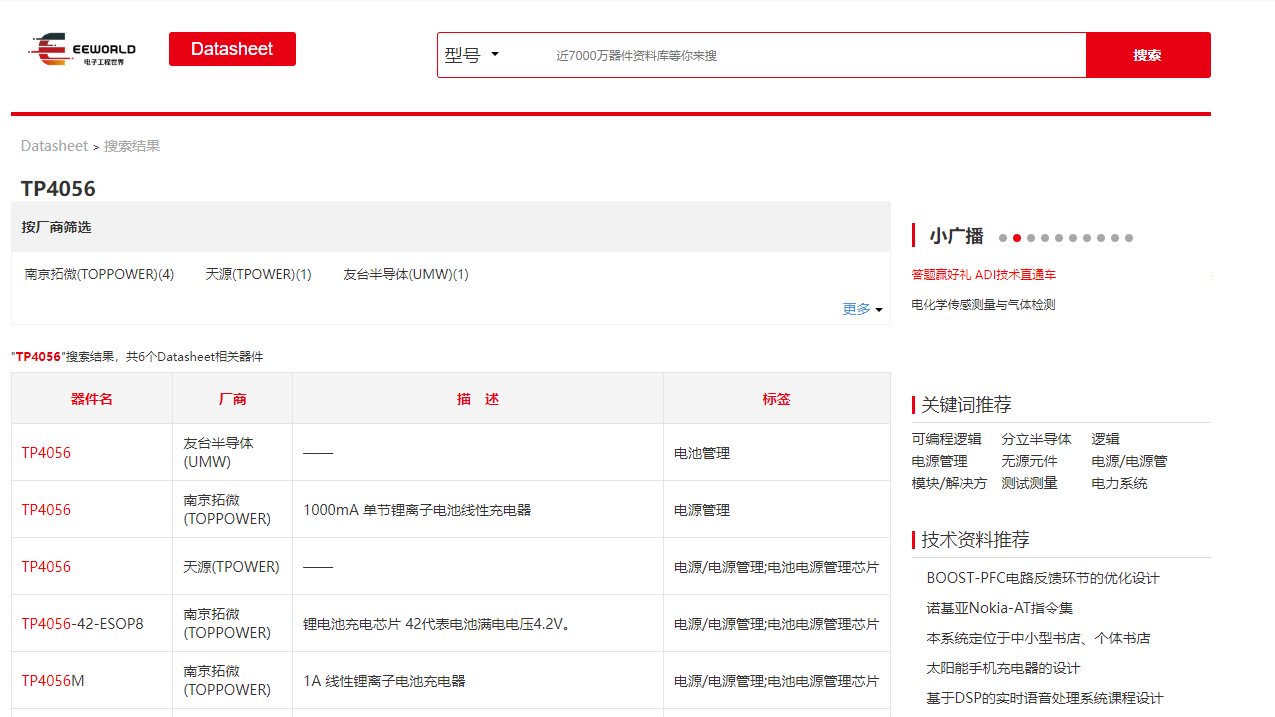Screen dimensions: 1275x717
Task: Open keyword 电力系统
Action: point(1120,483)
